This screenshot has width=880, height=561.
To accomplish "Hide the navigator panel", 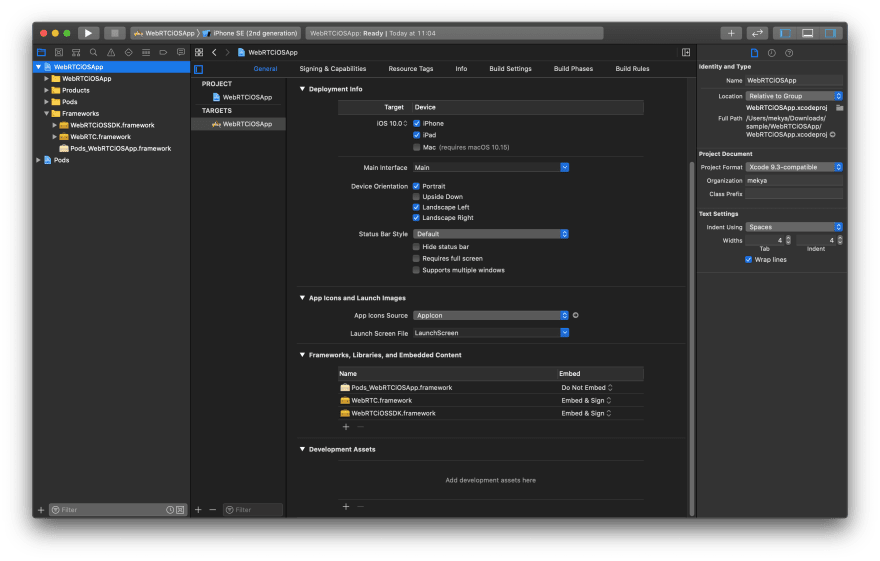I will [x=785, y=33].
